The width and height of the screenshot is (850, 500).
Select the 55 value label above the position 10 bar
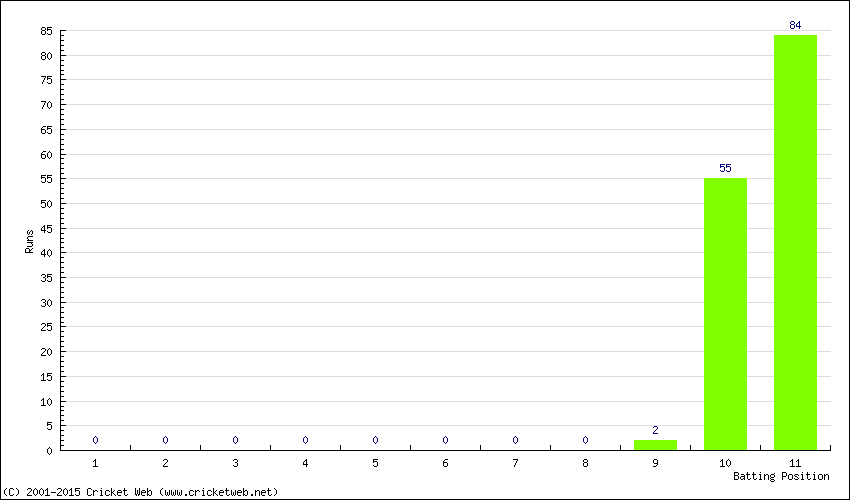725,168
